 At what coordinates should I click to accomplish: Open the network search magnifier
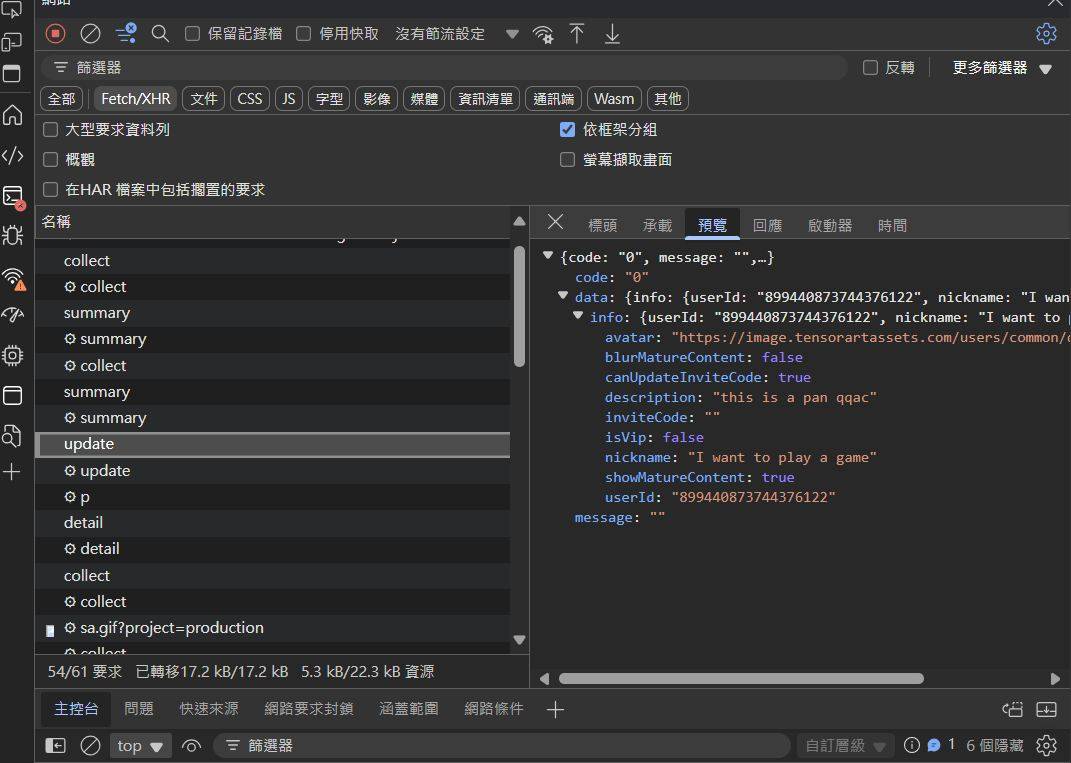click(160, 34)
